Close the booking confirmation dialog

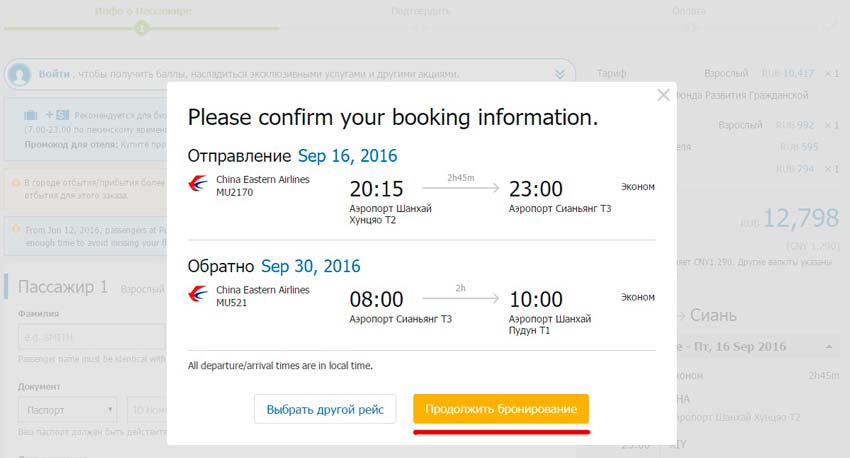(663, 95)
